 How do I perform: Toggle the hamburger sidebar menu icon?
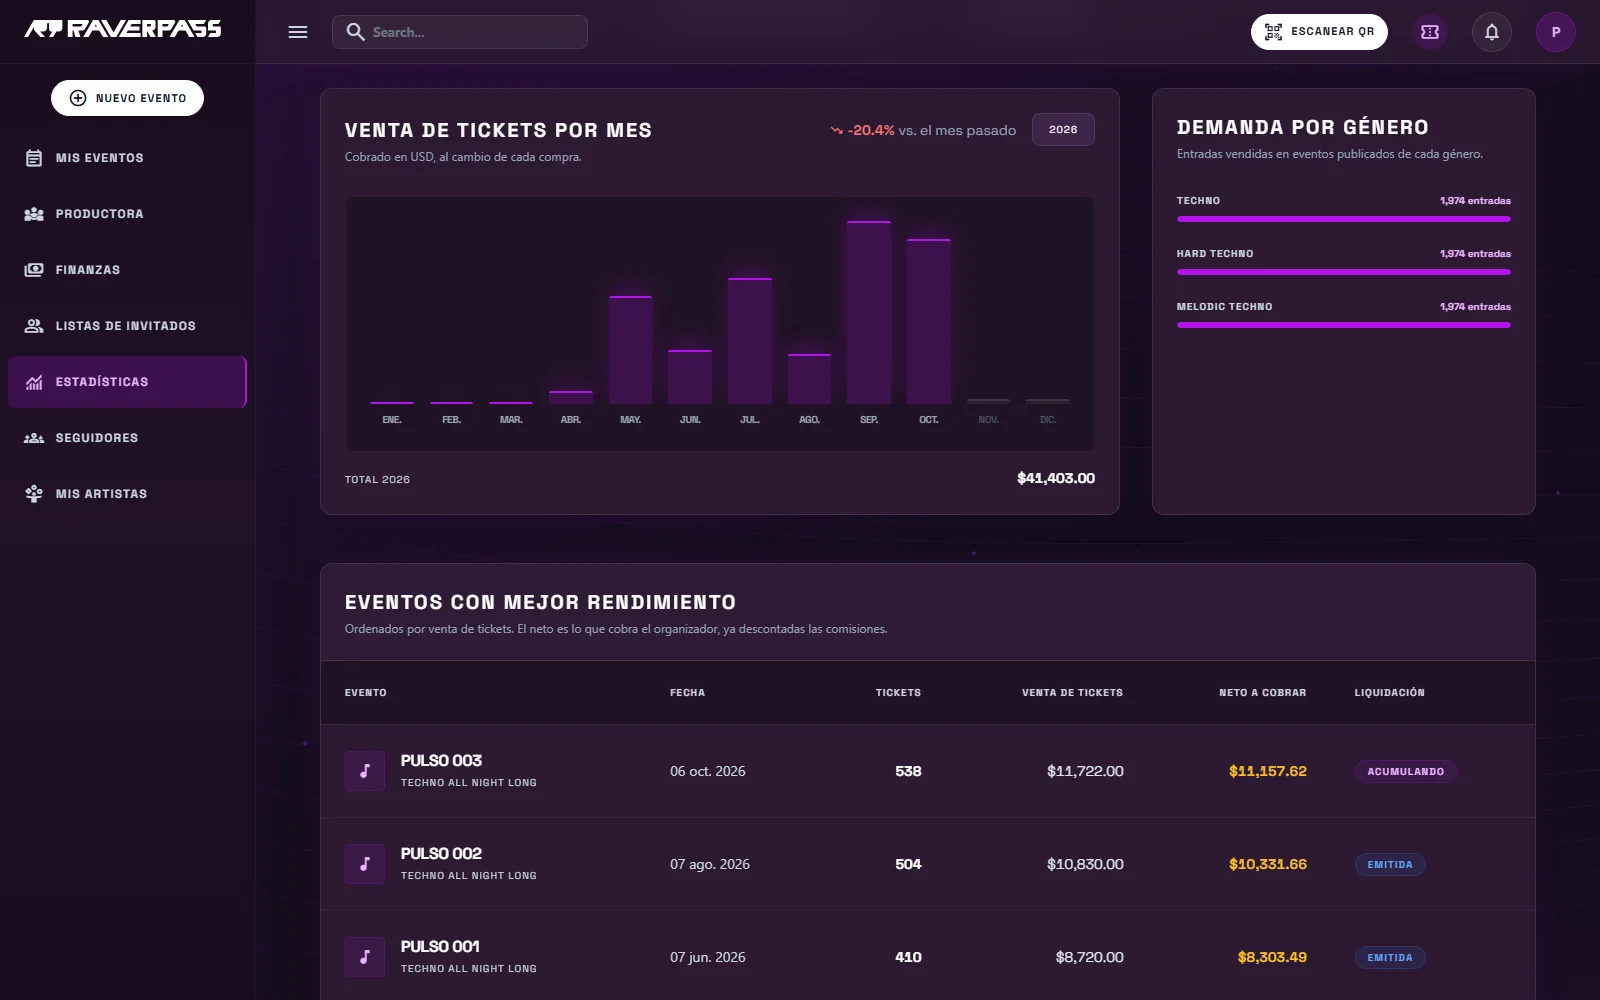coord(298,32)
